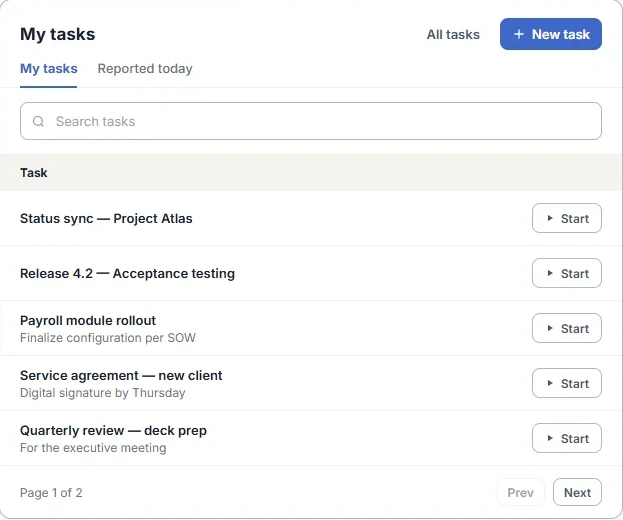Start the Status sync — Project Atlas task
623x520 pixels.
(567, 218)
